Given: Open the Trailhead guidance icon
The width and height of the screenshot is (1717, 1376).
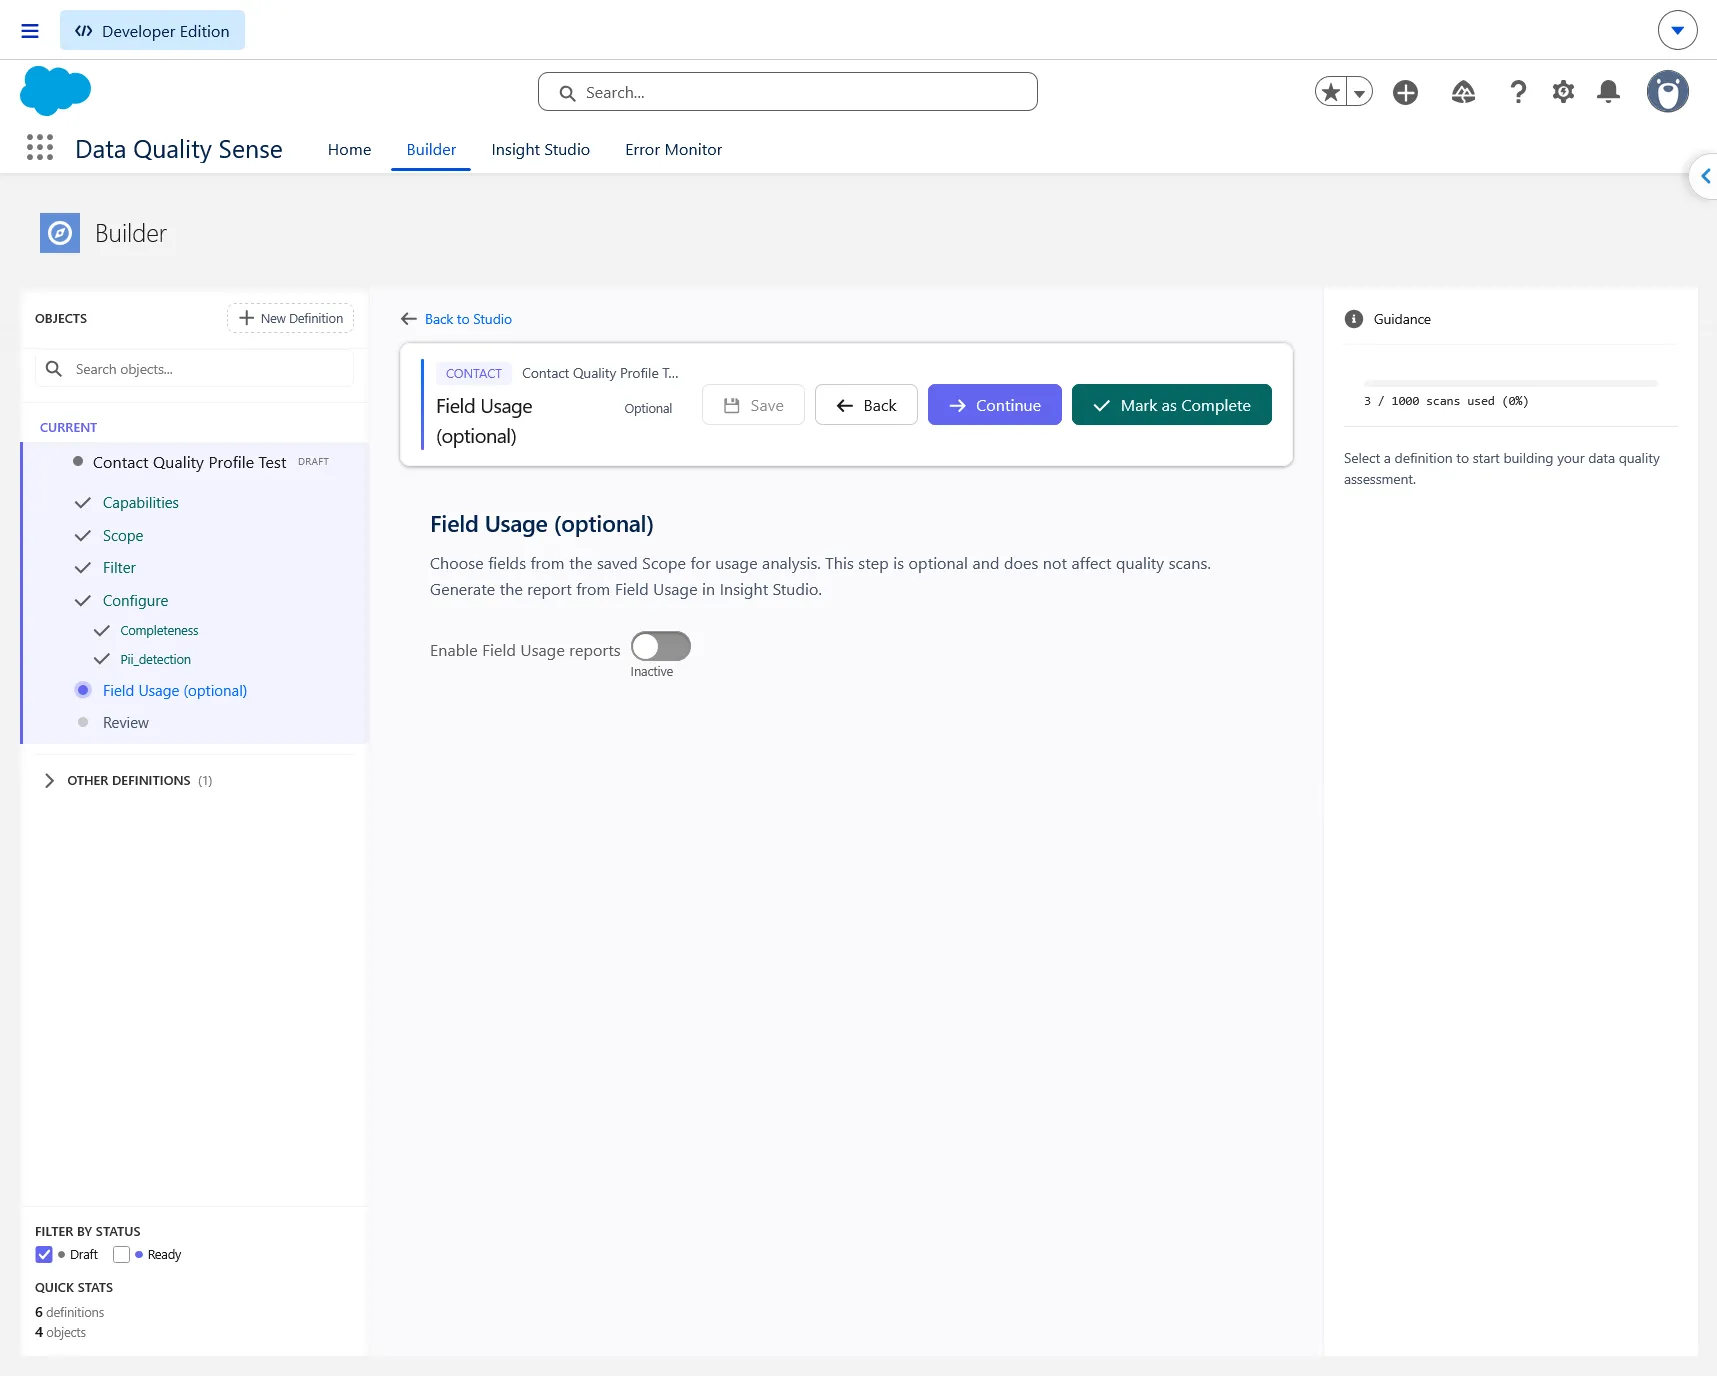Looking at the screenshot, I should 1463,92.
